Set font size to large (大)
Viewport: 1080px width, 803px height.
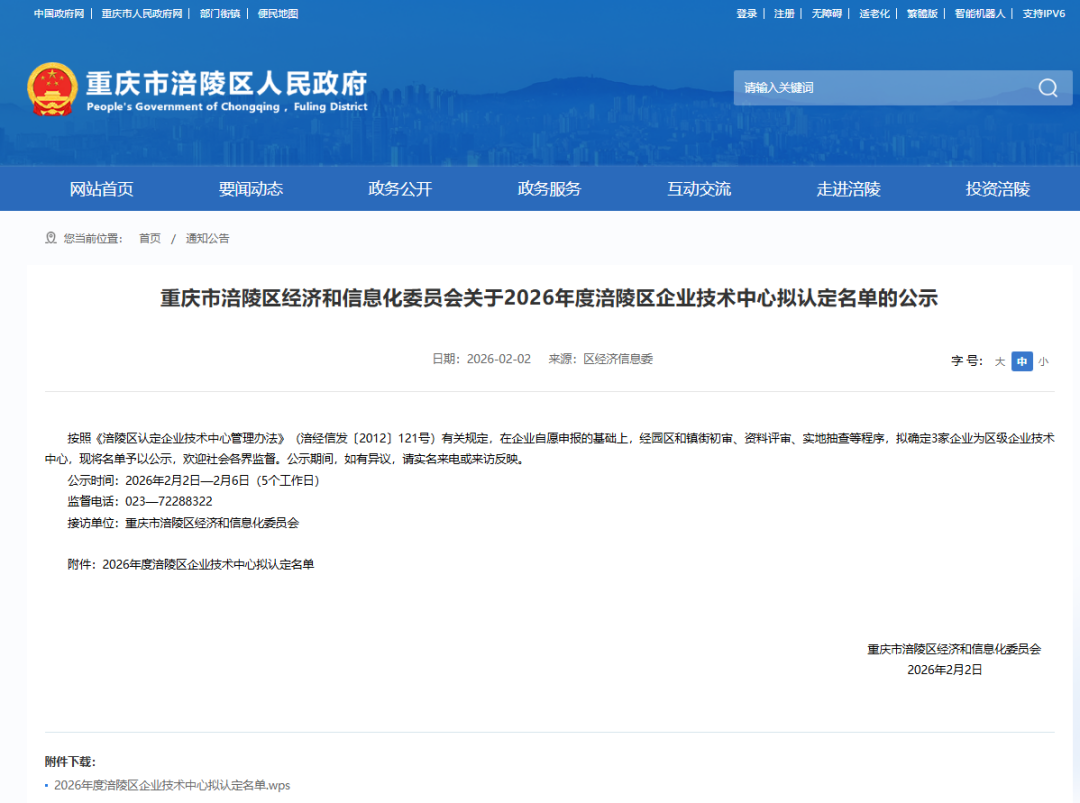(x=999, y=362)
